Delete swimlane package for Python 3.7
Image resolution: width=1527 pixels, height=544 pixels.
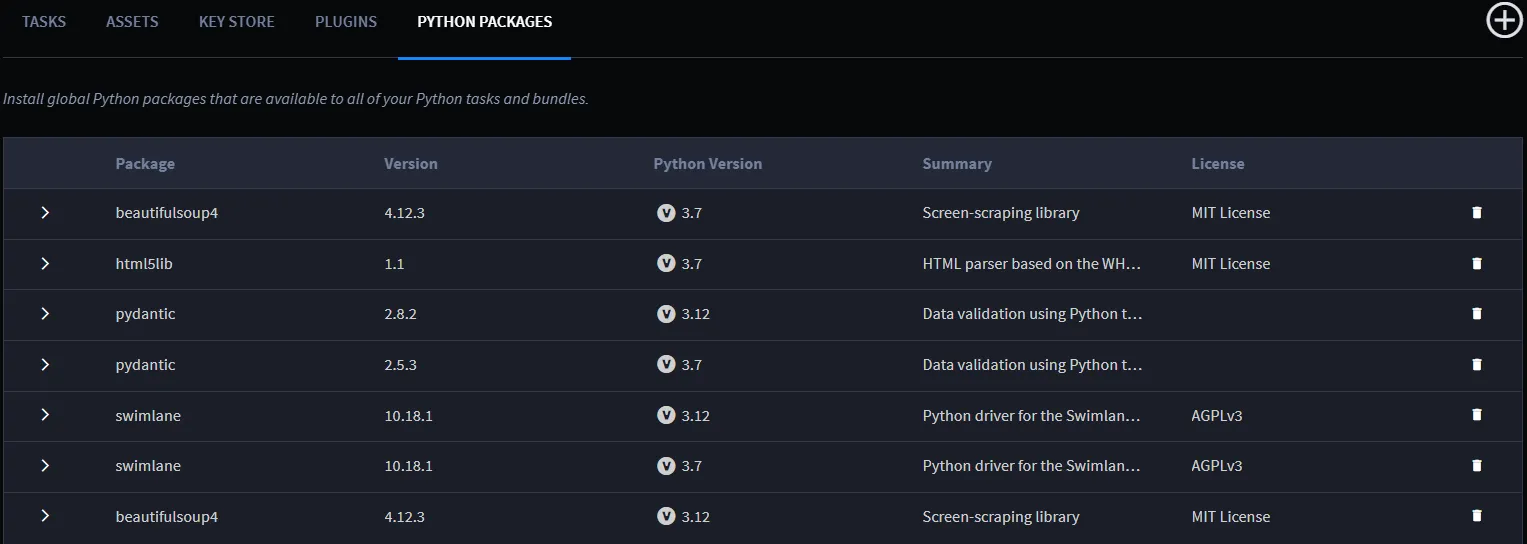(x=1477, y=466)
